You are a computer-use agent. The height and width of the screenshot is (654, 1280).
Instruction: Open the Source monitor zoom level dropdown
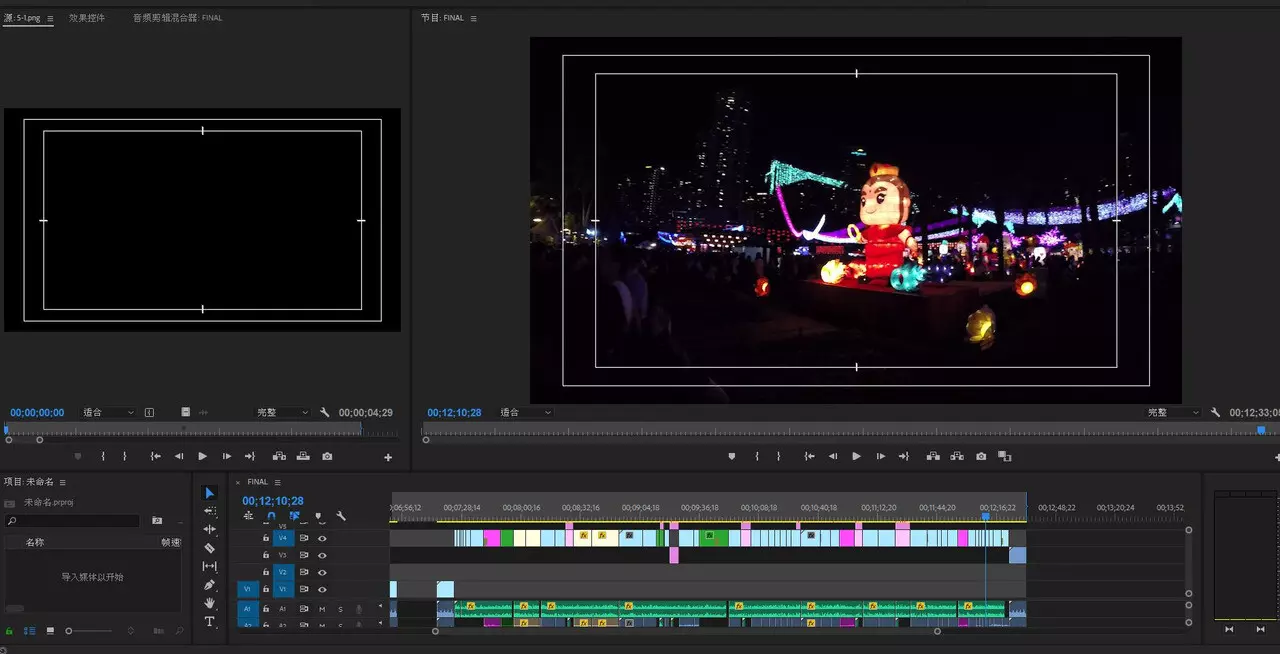tap(108, 412)
